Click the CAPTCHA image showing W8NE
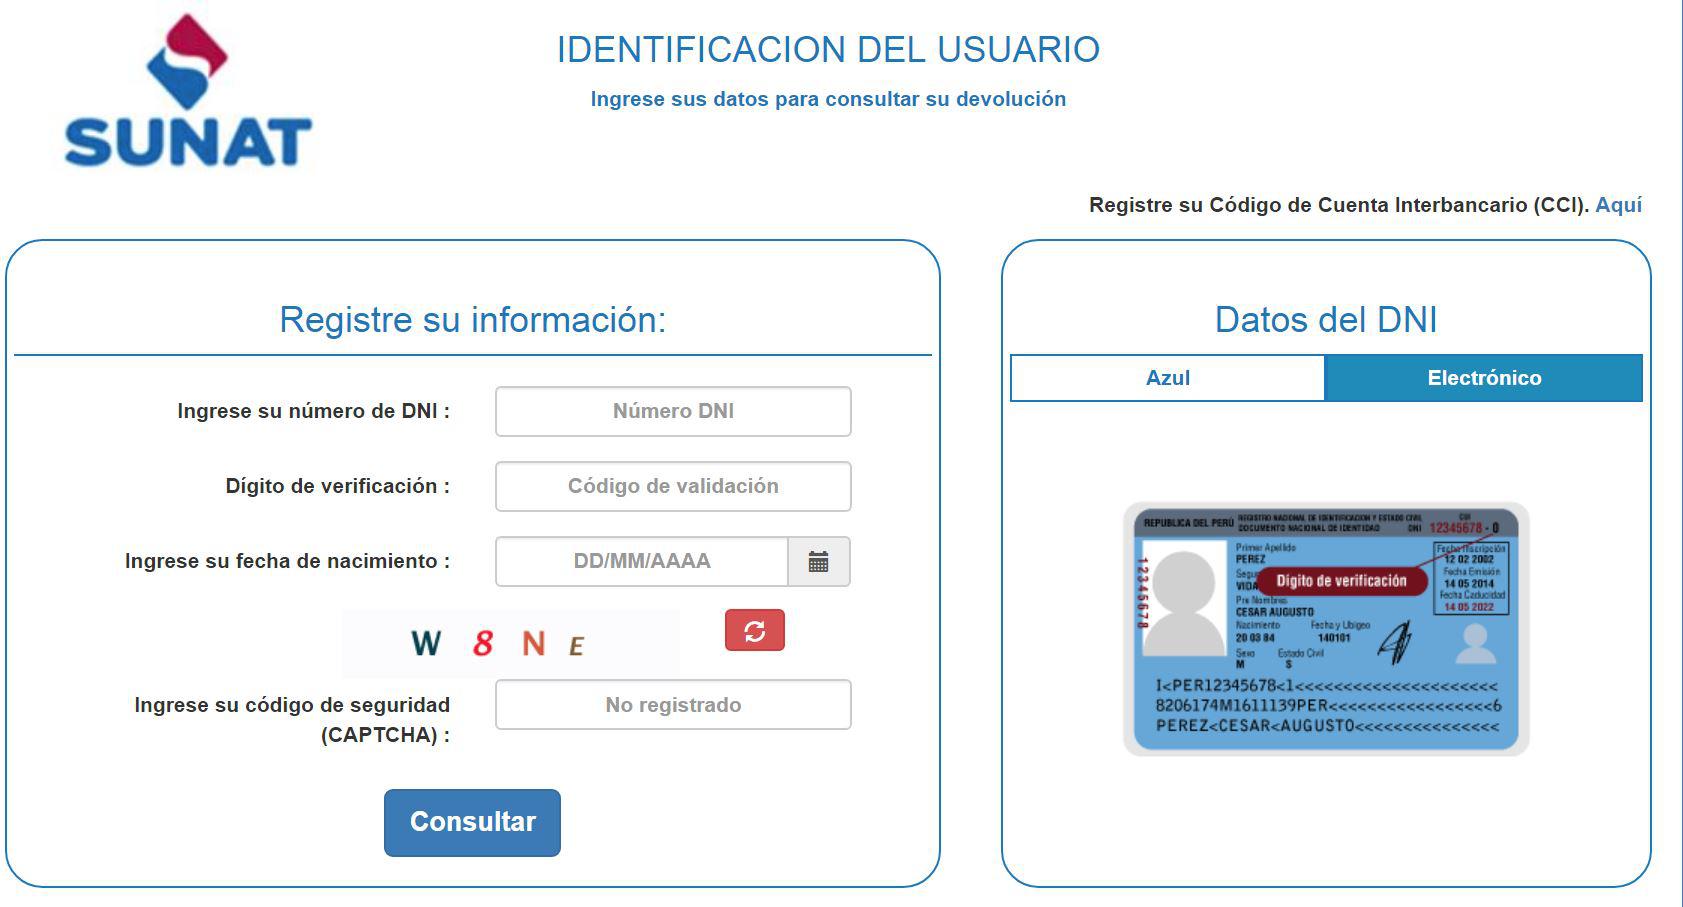 (511, 643)
